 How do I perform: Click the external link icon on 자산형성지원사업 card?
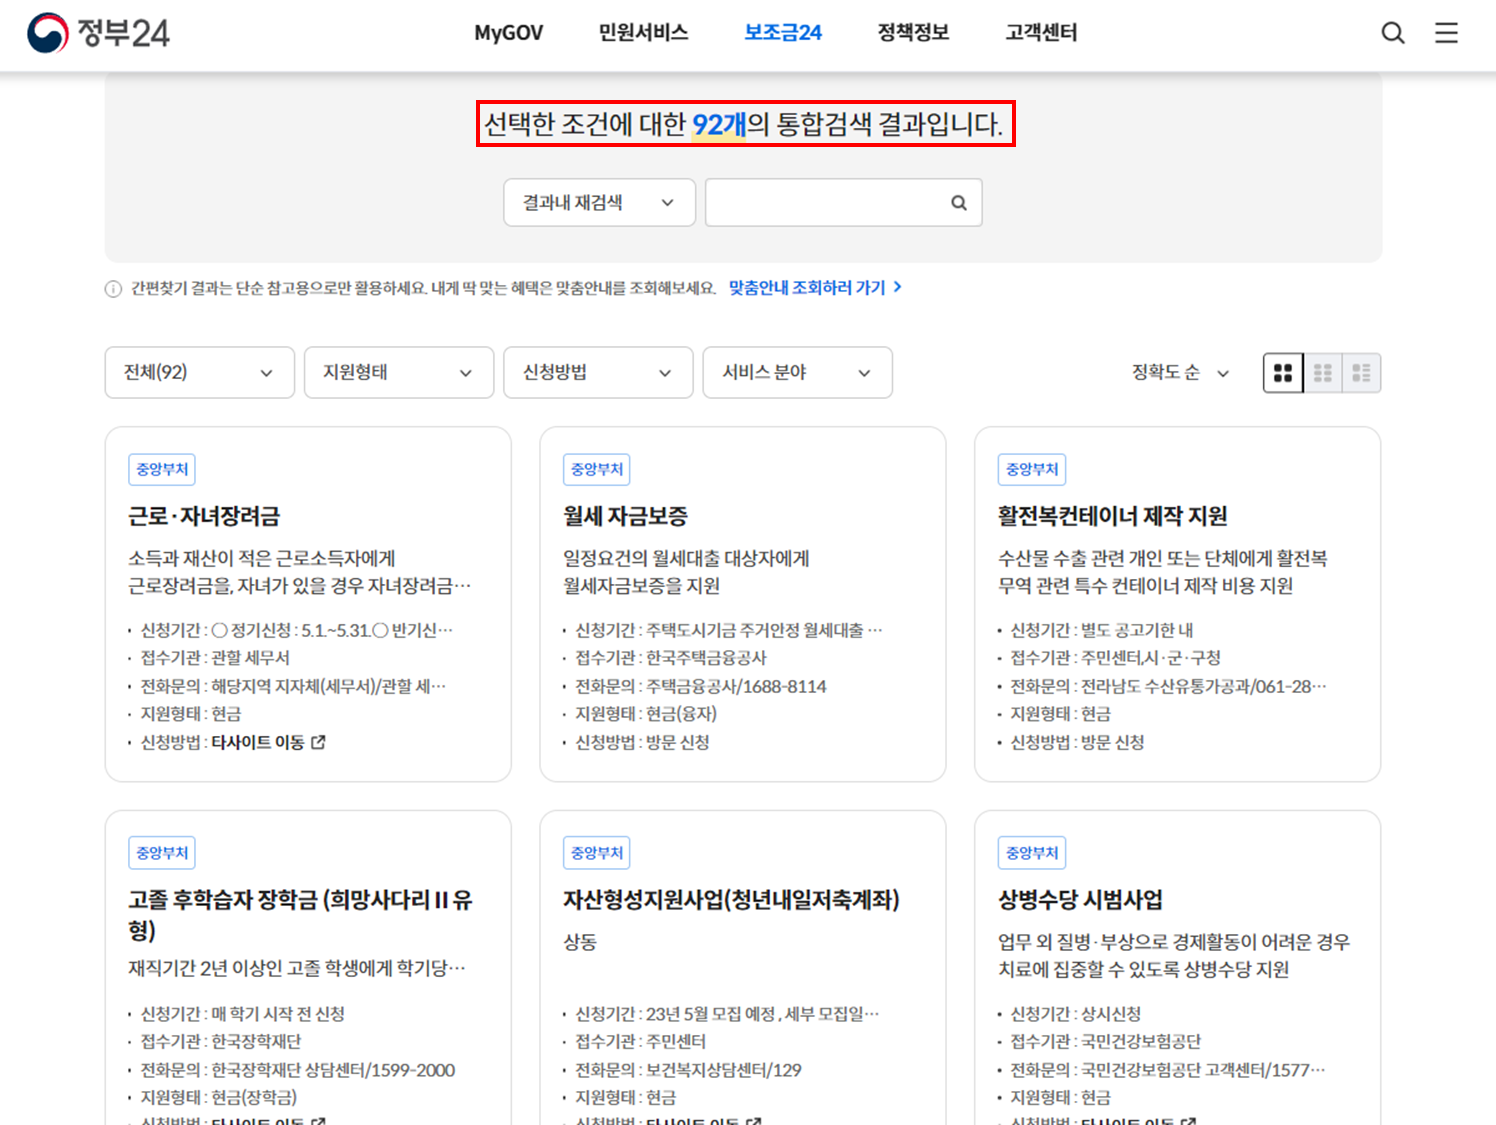coord(754,1120)
